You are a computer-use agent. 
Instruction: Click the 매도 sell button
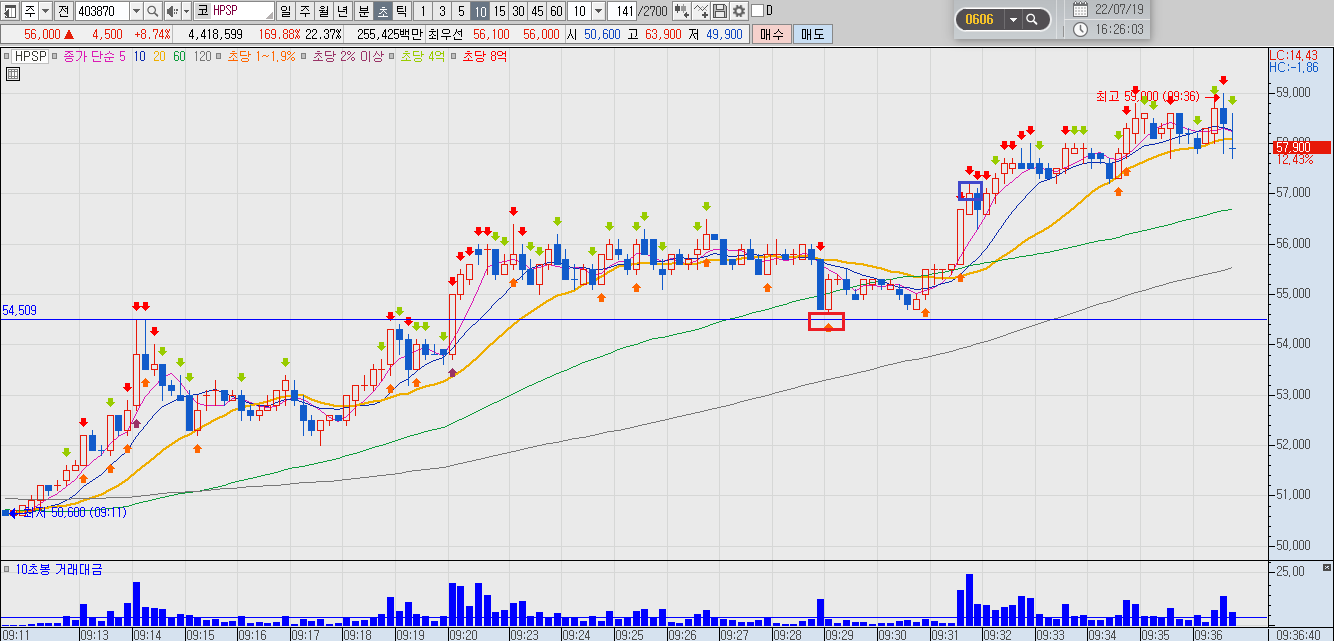(x=812, y=34)
